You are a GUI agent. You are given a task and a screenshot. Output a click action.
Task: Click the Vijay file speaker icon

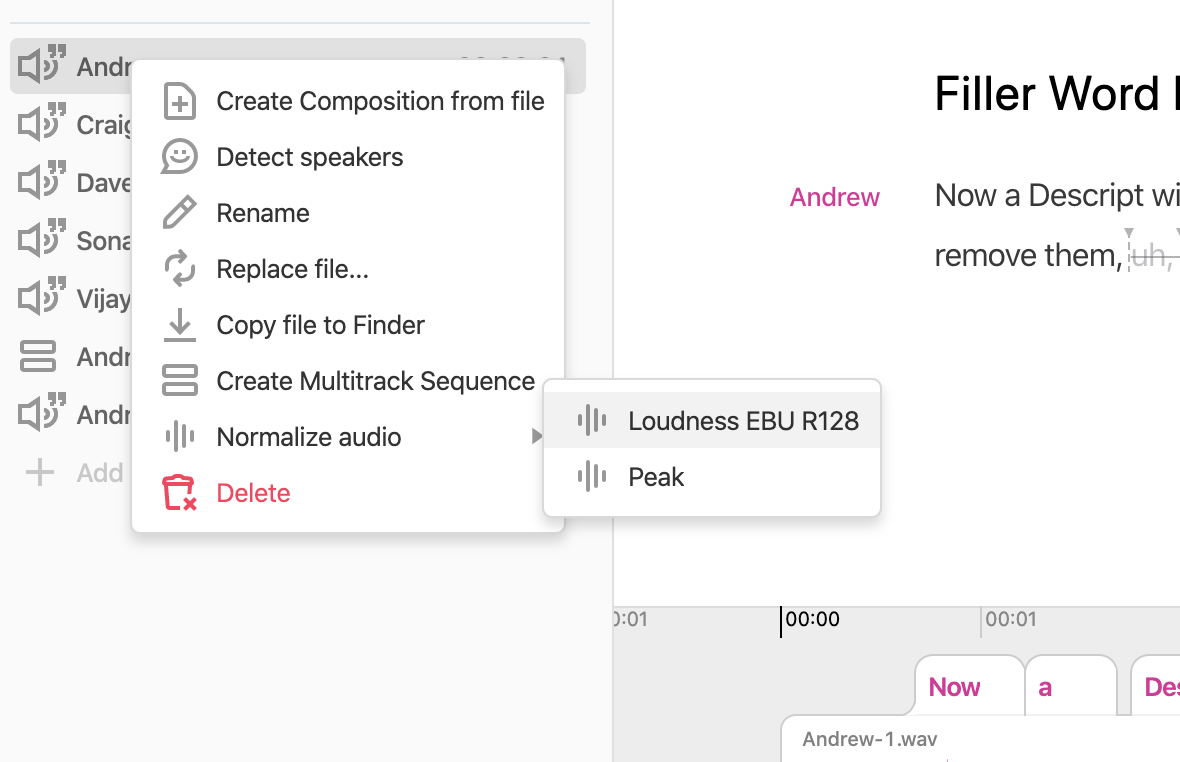point(42,297)
